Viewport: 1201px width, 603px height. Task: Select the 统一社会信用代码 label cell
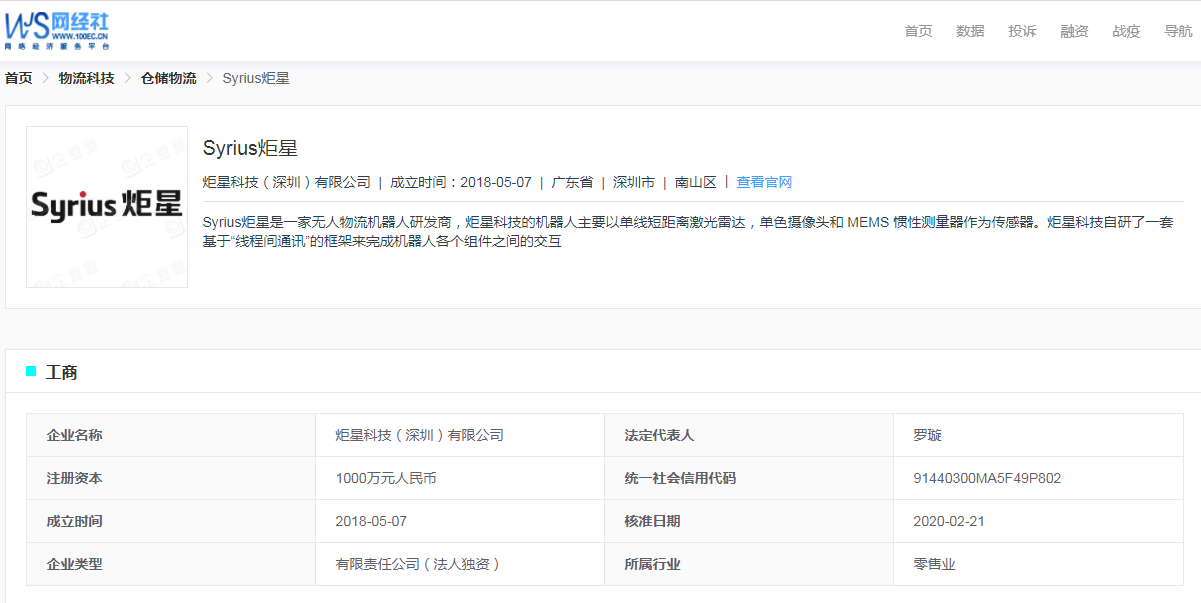(749, 478)
